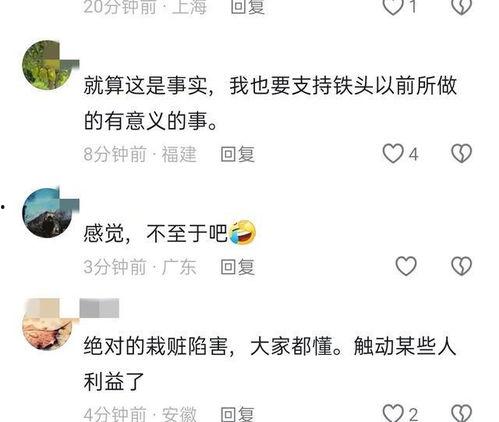Open the green plant avatar profile
Viewport: 499px width, 422px height.
[x=47, y=65]
